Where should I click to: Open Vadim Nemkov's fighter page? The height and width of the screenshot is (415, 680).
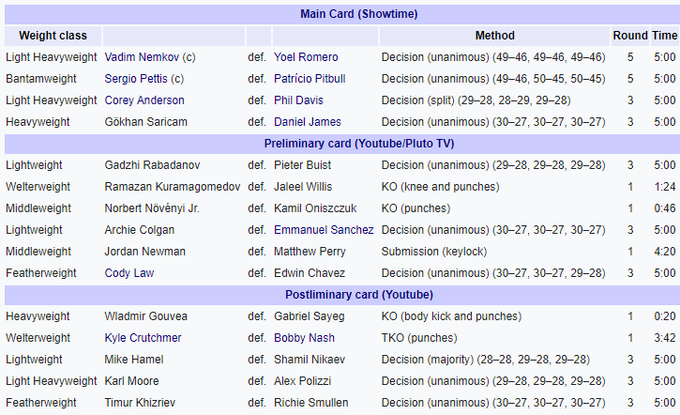pyautogui.click(x=142, y=57)
